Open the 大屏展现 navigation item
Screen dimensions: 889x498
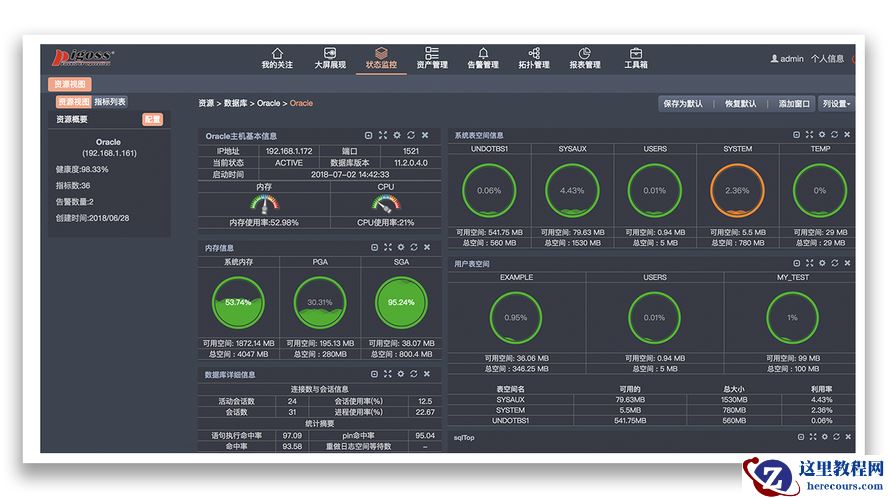coord(330,58)
